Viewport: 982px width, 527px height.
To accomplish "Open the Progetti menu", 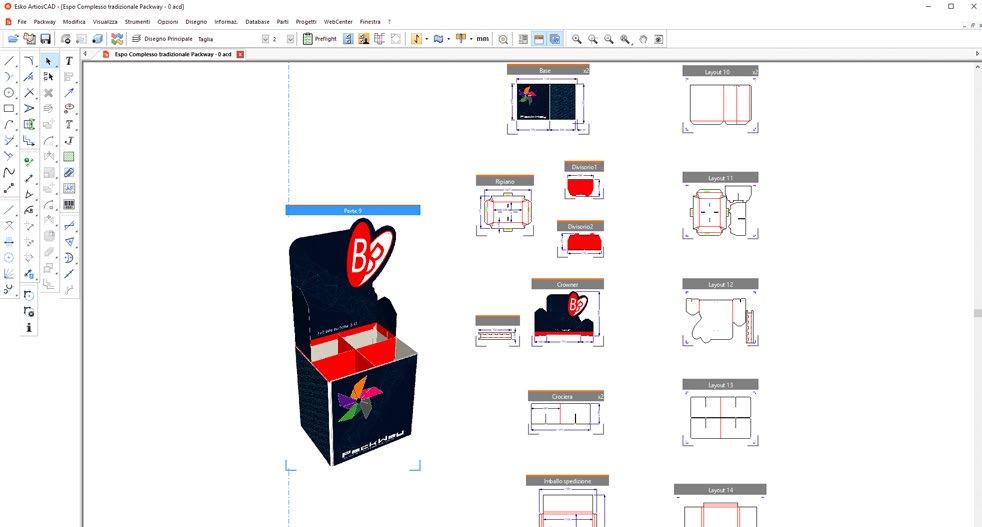I will [306, 21].
